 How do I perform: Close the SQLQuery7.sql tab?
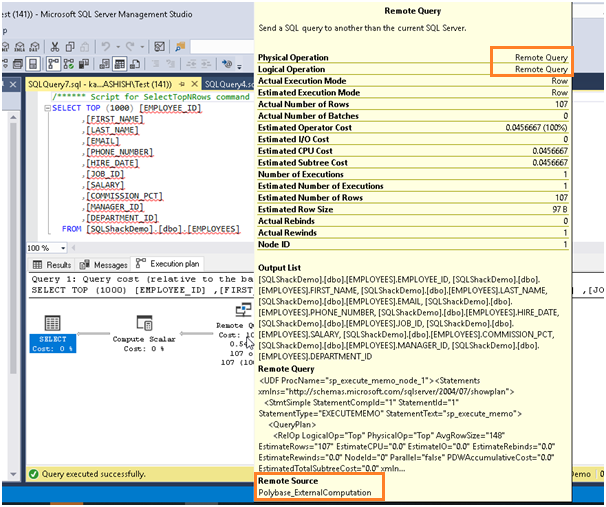[195, 84]
